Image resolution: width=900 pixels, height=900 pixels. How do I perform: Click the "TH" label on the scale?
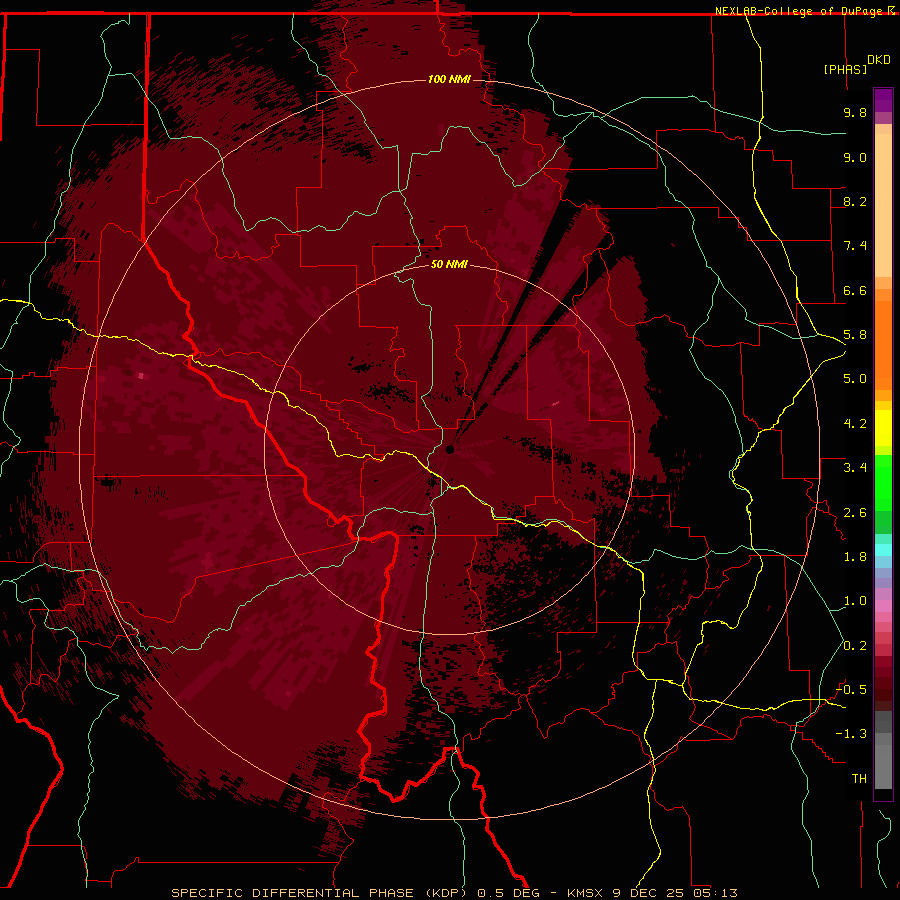[x=859, y=779]
